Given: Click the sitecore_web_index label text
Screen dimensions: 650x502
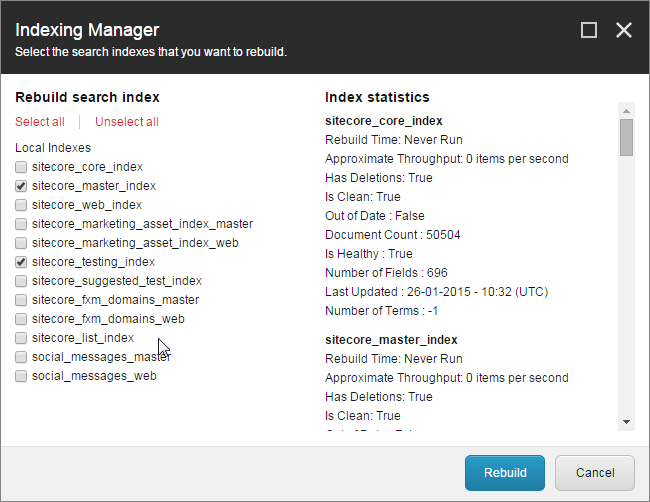Looking at the screenshot, I should [x=87, y=205].
